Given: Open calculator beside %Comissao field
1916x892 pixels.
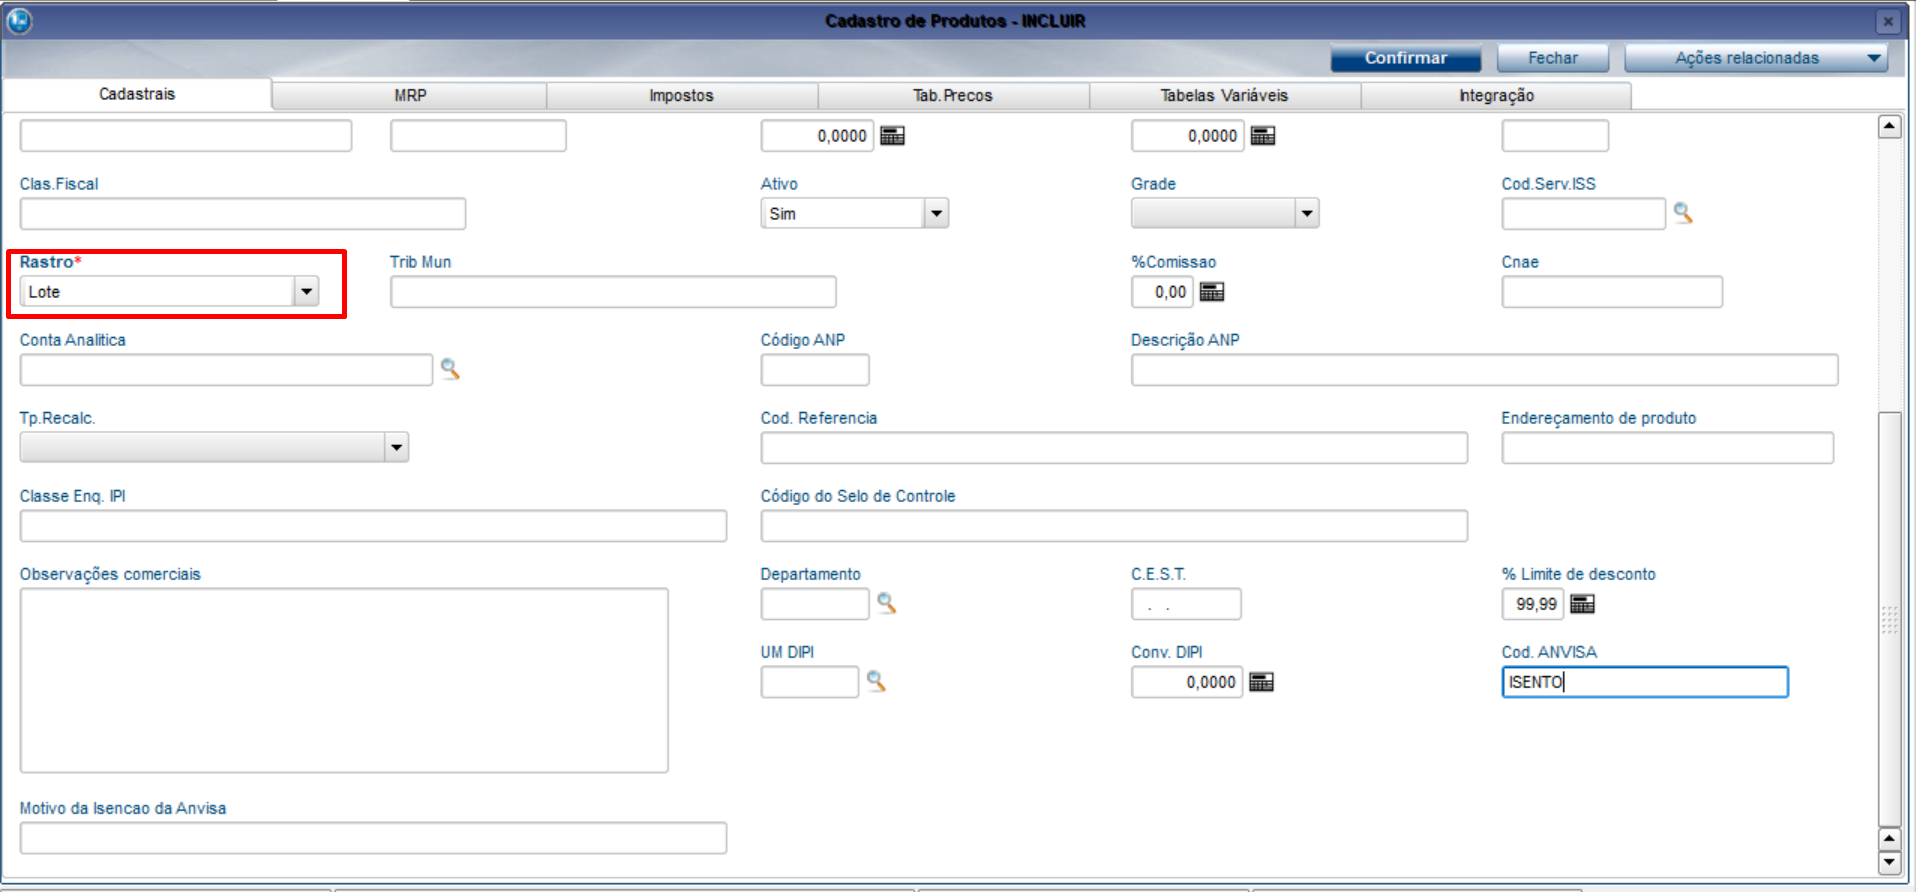Looking at the screenshot, I should click(x=1212, y=292).
